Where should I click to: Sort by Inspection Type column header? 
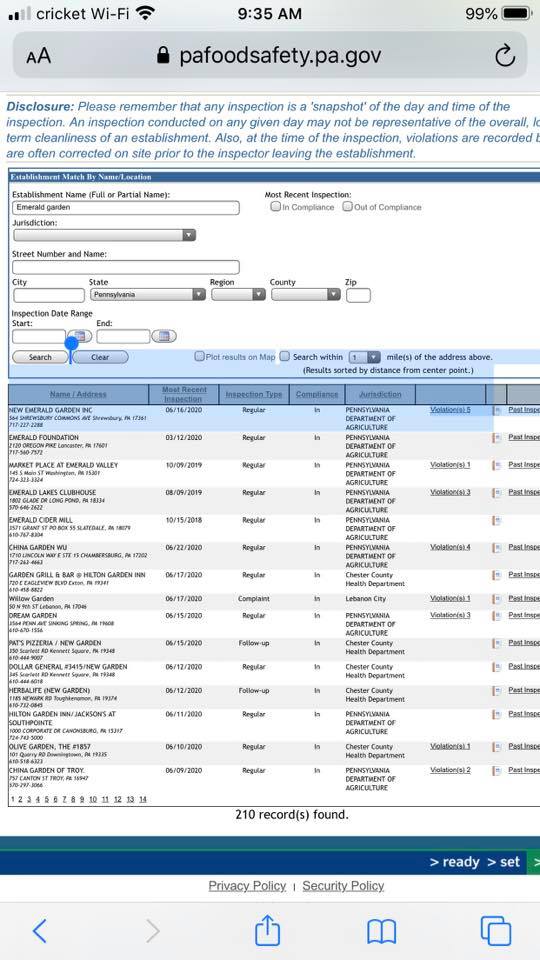[x=254, y=394]
